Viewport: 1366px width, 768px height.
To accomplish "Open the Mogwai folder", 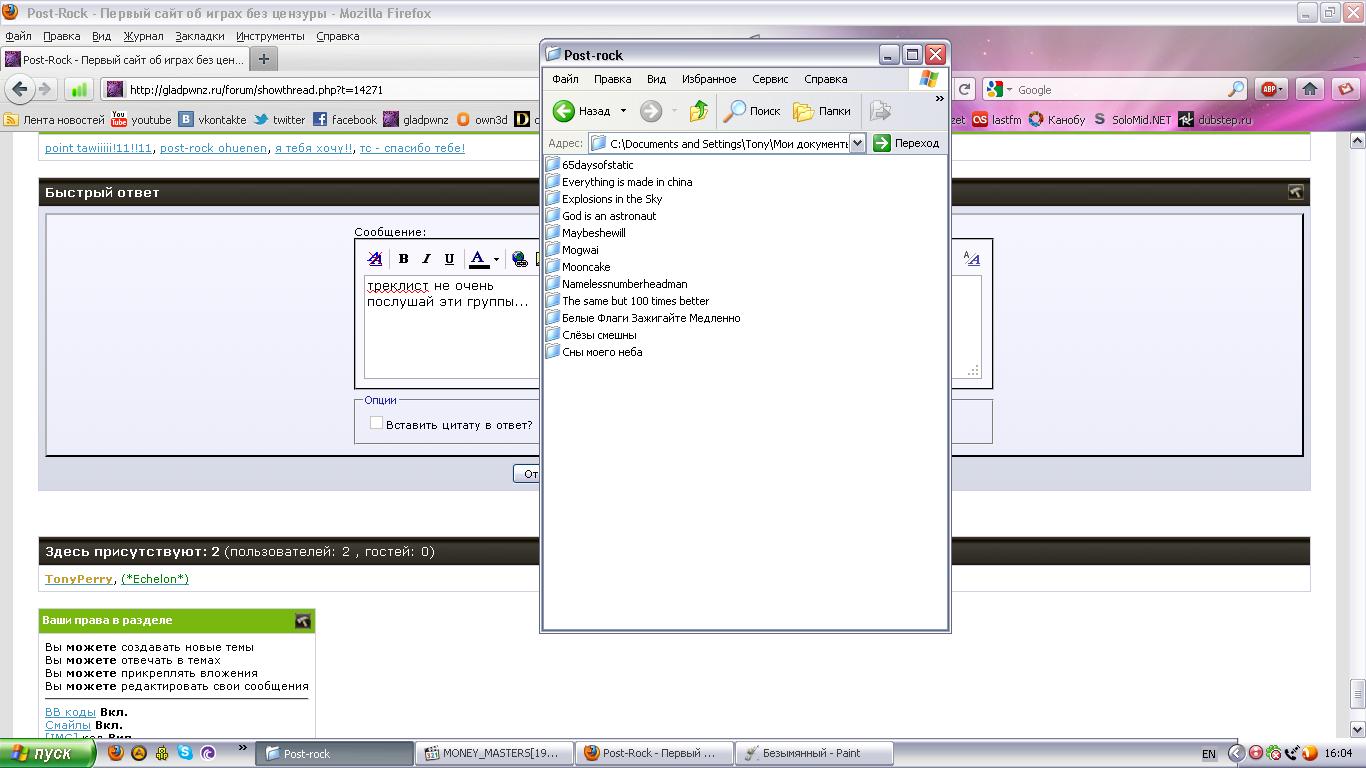I will [x=580, y=250].
